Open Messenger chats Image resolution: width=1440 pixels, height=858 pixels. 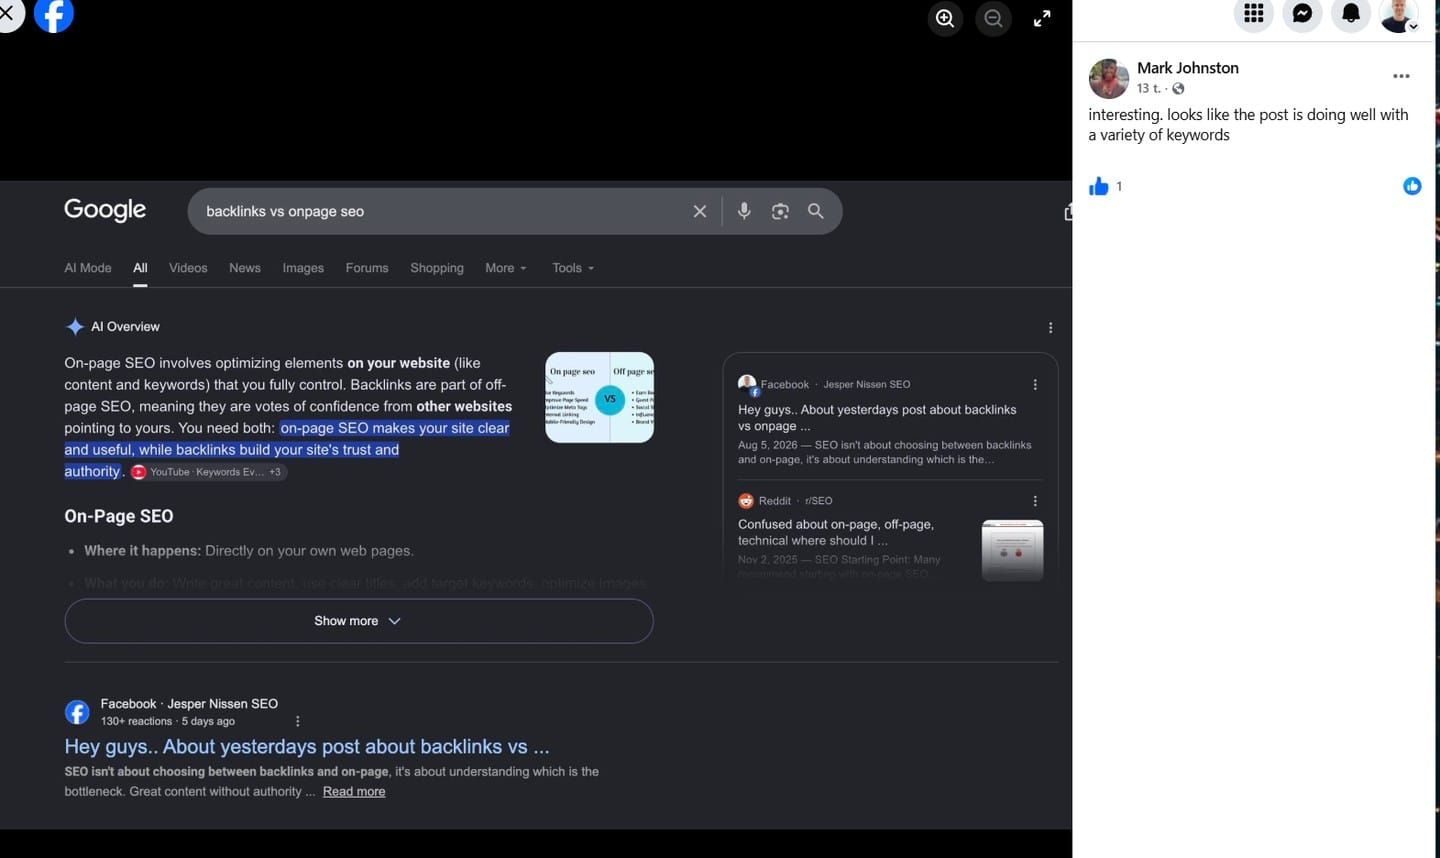click(1302, 13)
